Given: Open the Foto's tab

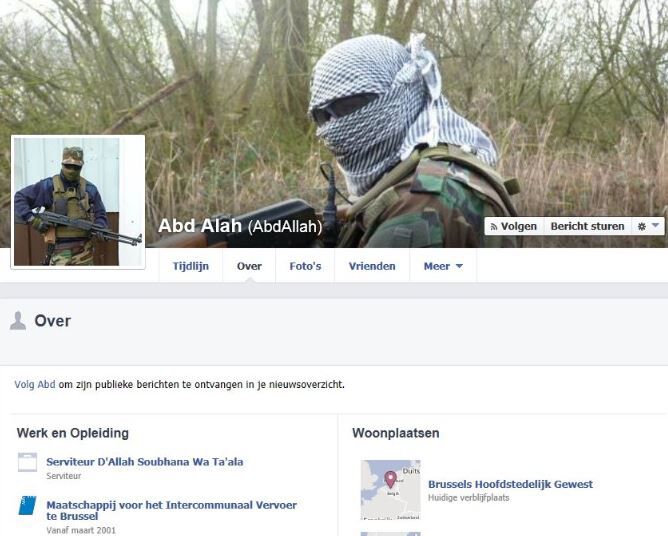Looking at the screenshot, I should (305, 266).
